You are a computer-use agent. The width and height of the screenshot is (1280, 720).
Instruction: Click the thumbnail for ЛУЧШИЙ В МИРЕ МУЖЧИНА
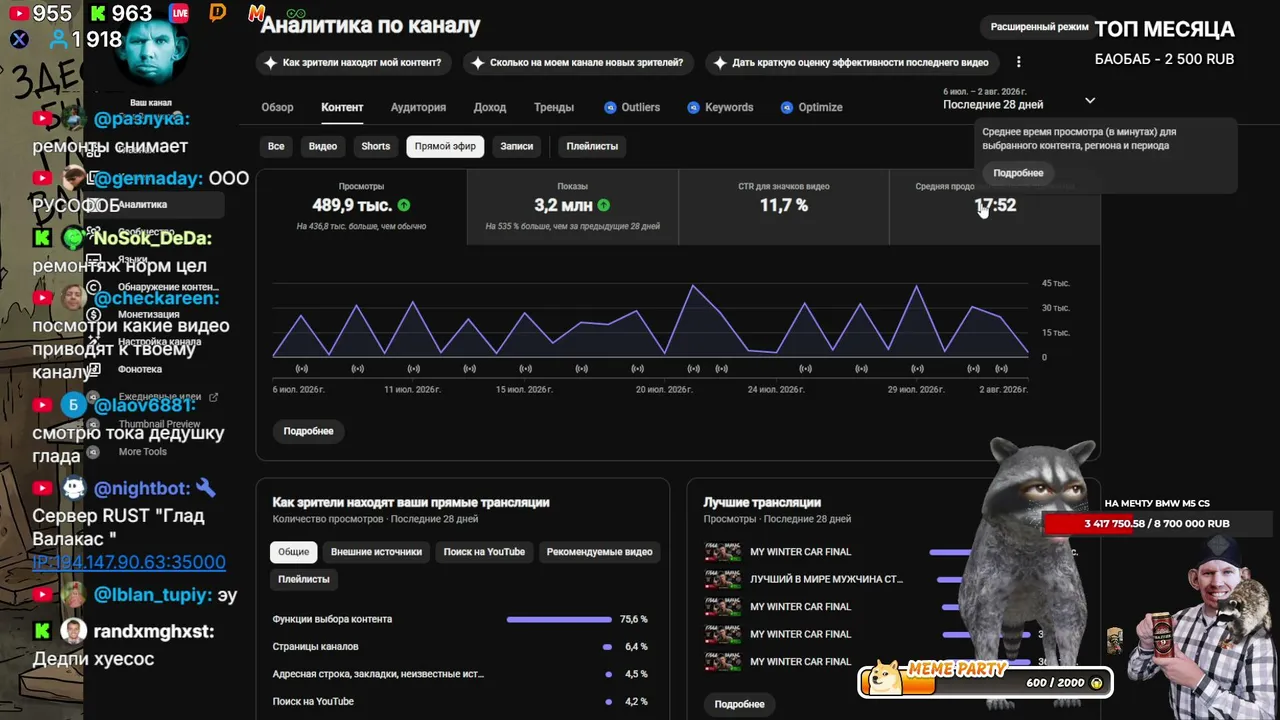pos(723,579)
